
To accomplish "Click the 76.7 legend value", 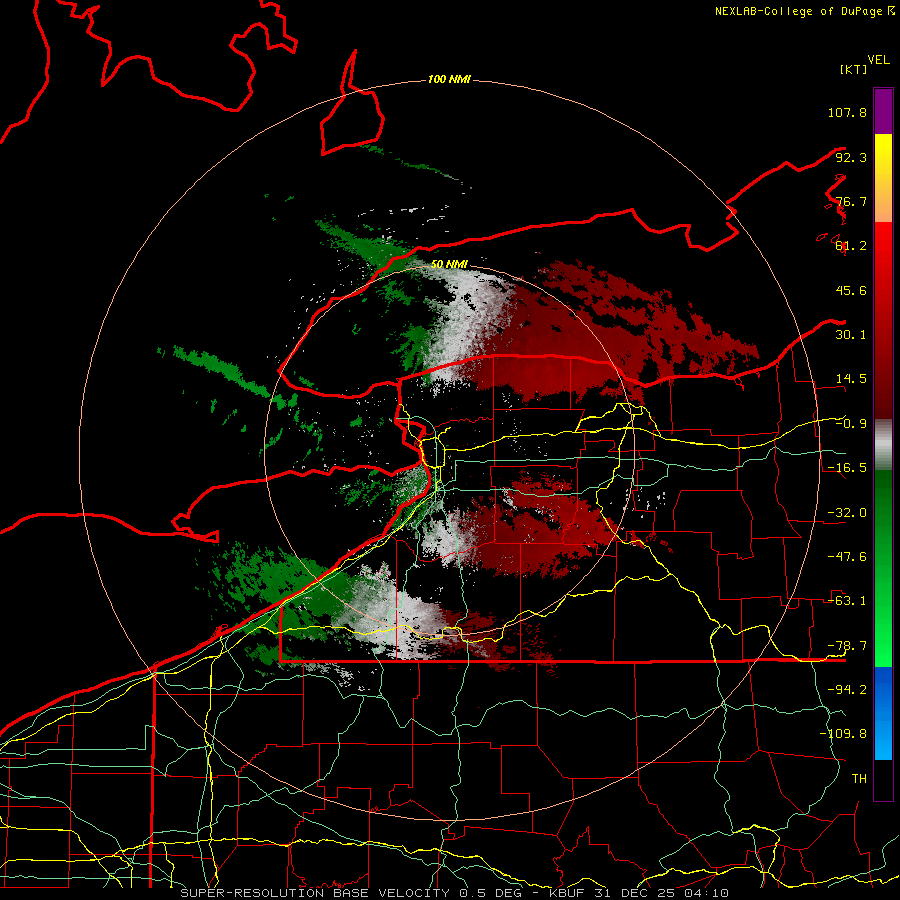I will tap(851, 201).
